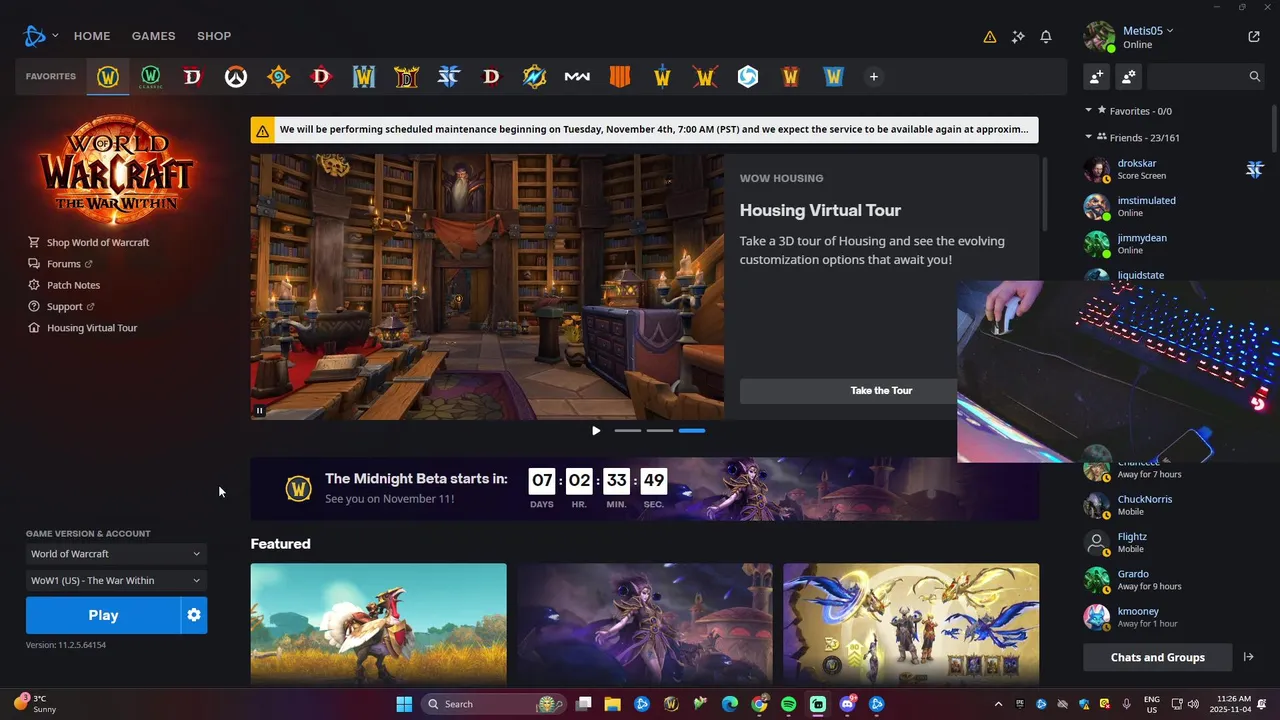Select friend ChuckNorris in the list
Image resolution: width=1280 pixels, height=720 pixels.
1175,505
